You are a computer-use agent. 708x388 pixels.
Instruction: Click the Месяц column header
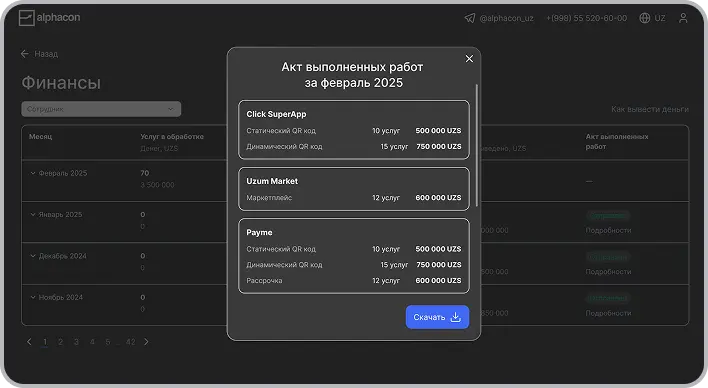(x=41, y=136)
